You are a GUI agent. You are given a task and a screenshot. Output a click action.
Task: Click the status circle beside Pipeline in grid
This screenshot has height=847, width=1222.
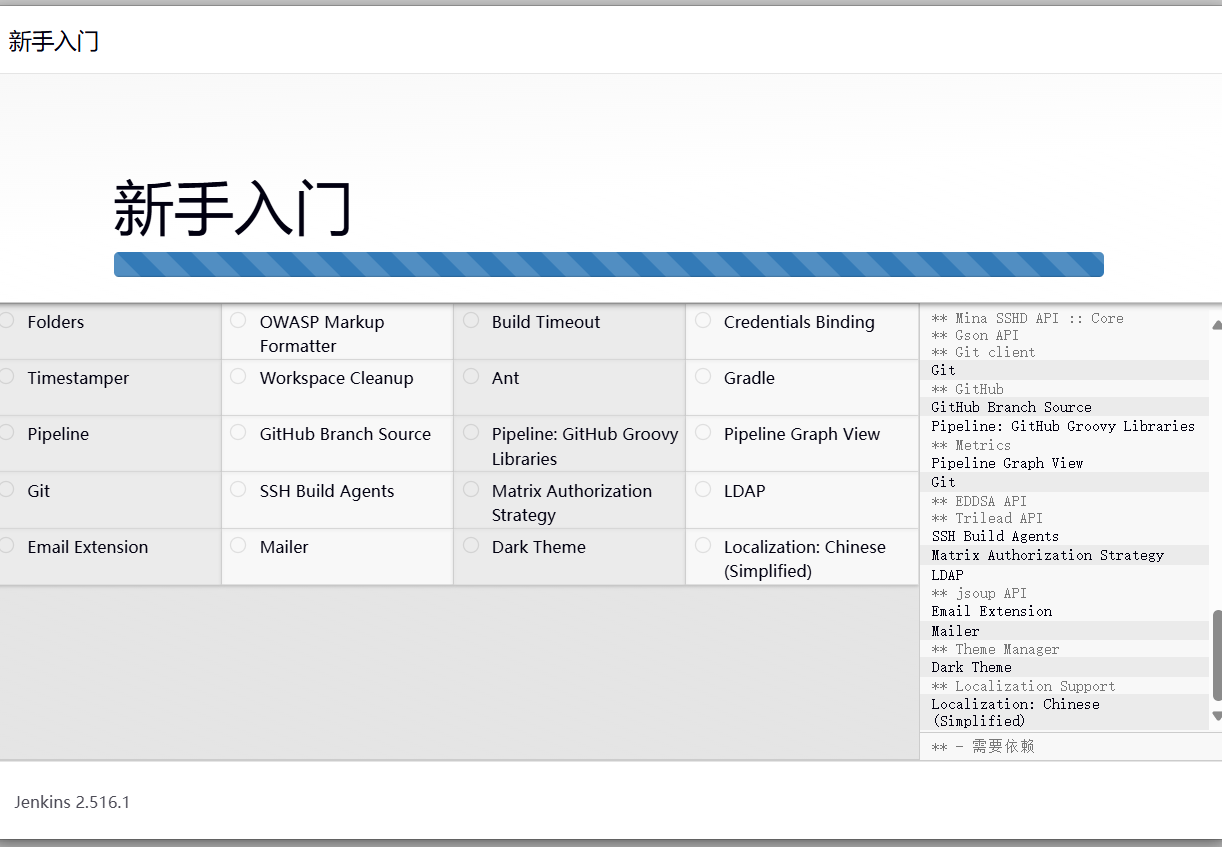[7, 432]
